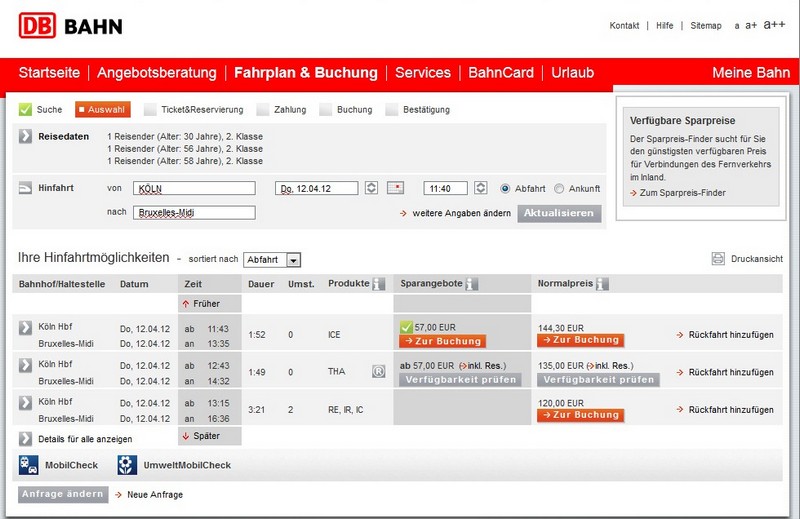800x519 pixels.
Task: Expand Details für alle anzeigen
Action: pos(25,439)
